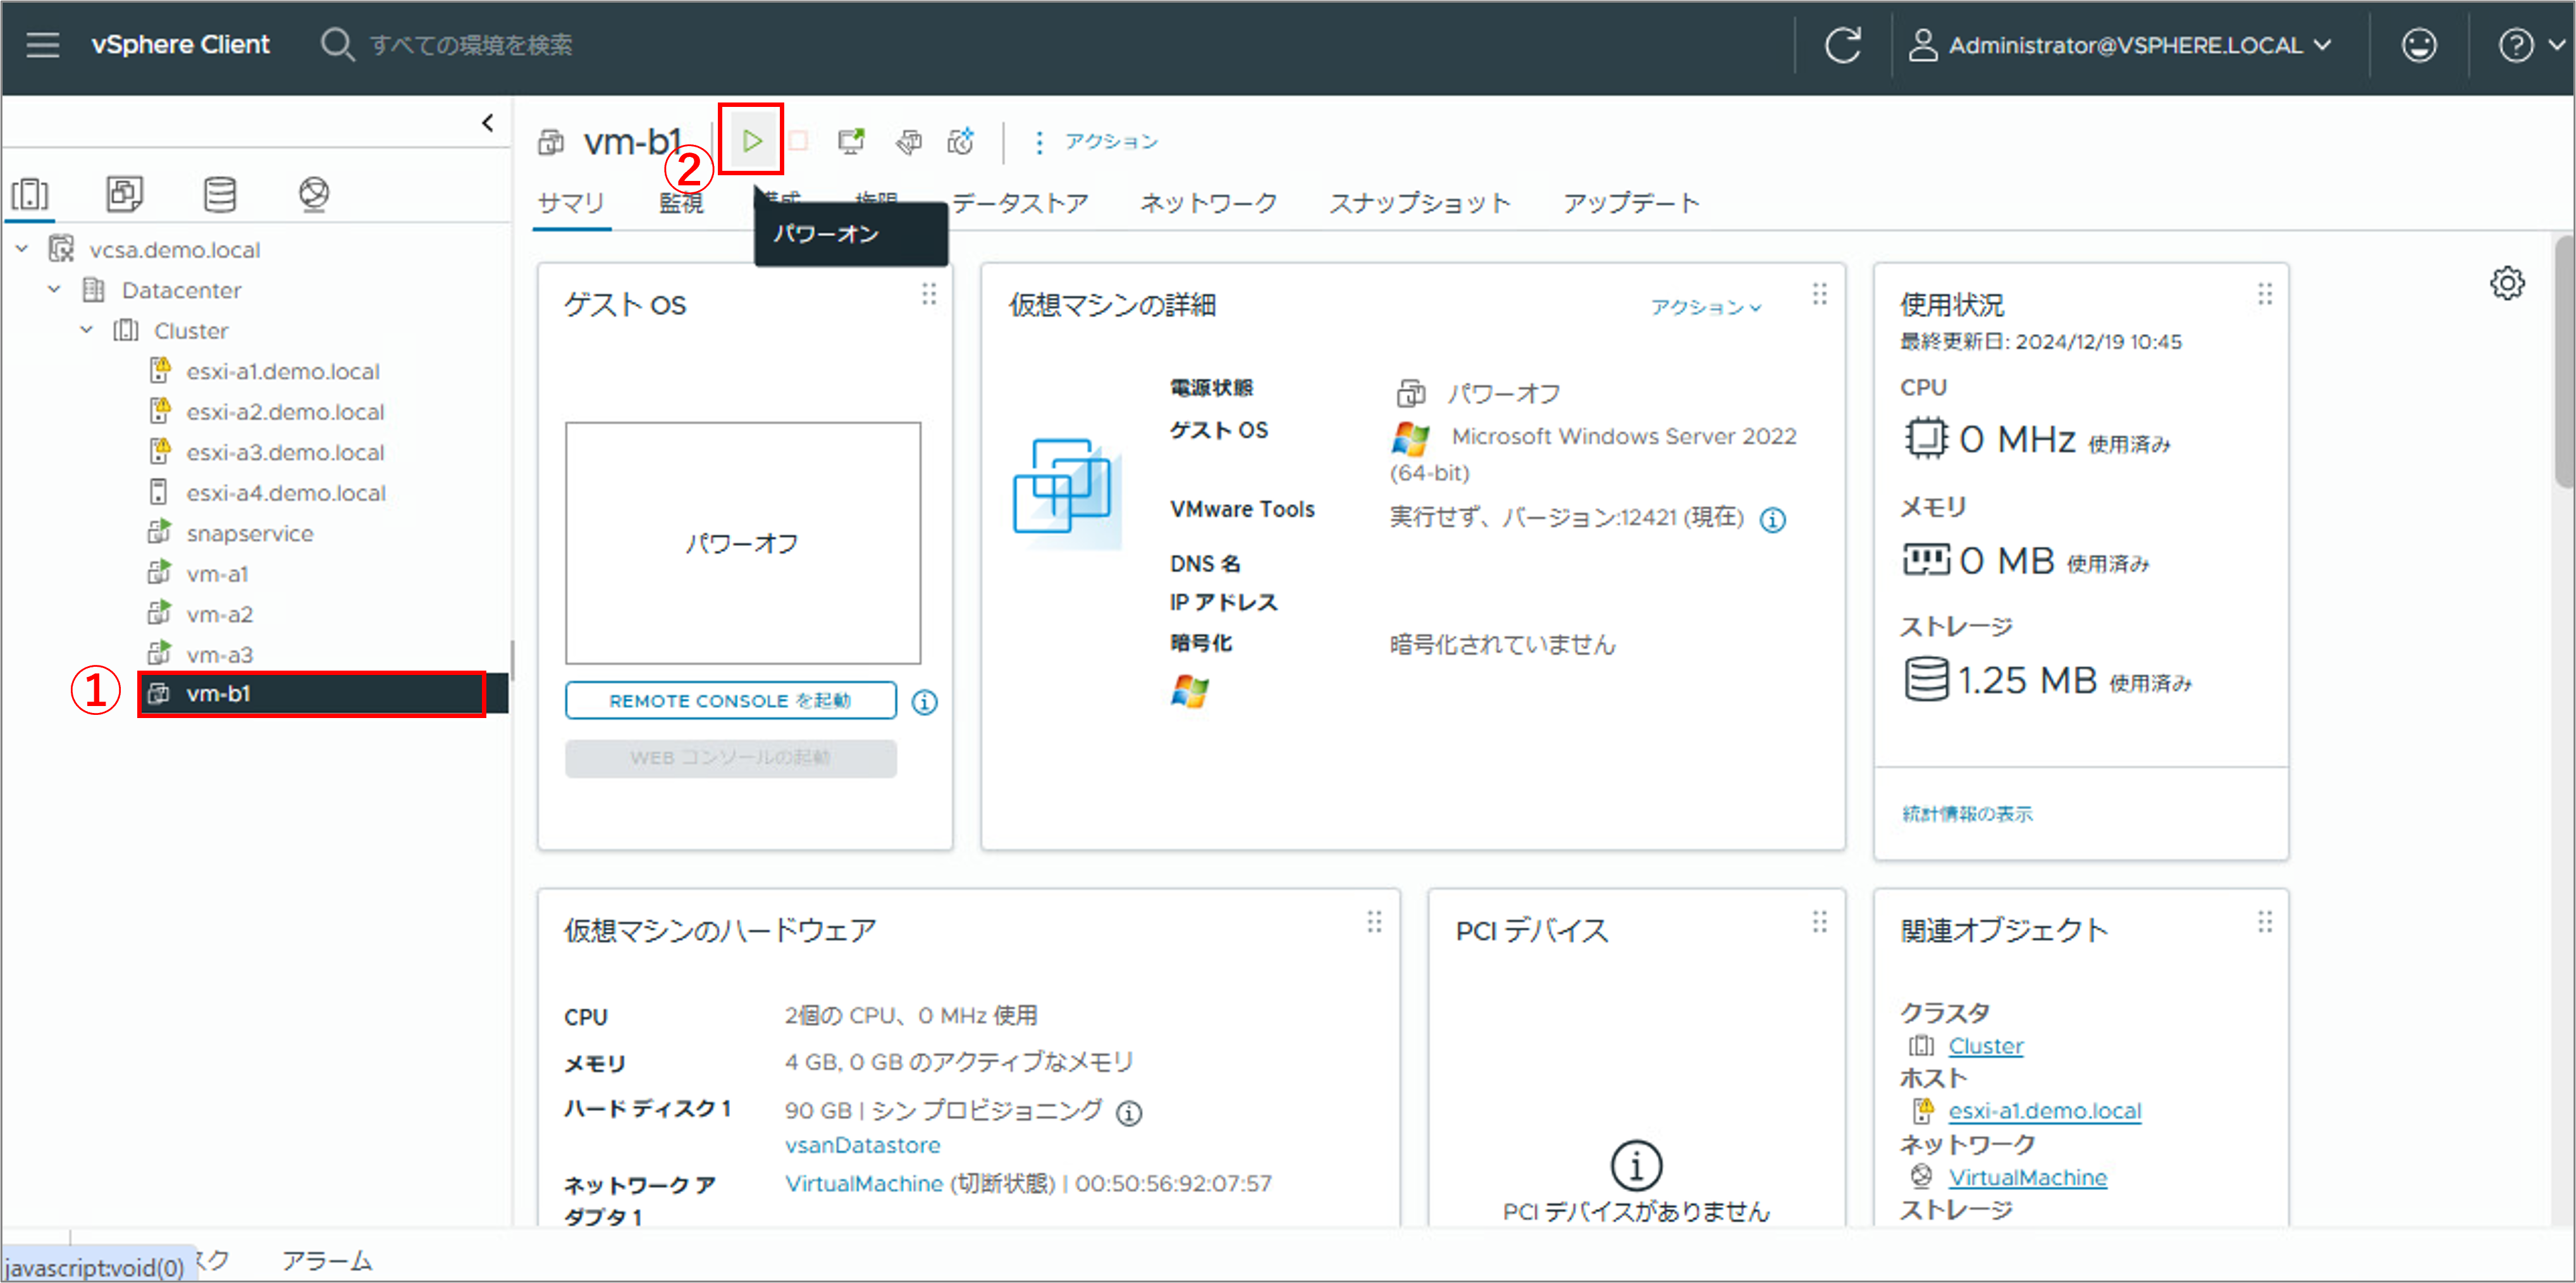
Task: Select the snapservice virtual machine
Action: [249, 533]
